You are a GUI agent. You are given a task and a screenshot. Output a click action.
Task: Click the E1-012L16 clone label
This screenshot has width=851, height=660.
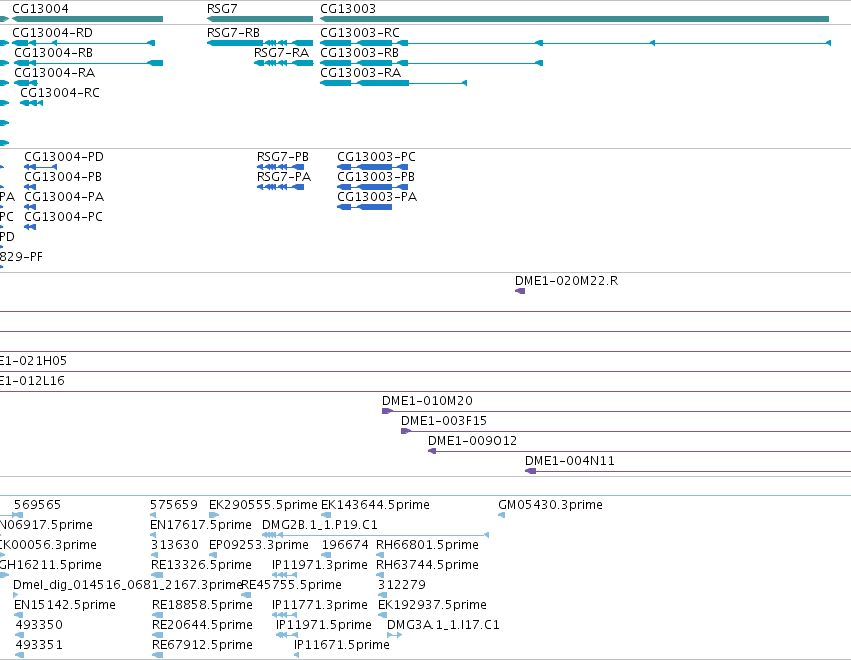tap(32, 381)
